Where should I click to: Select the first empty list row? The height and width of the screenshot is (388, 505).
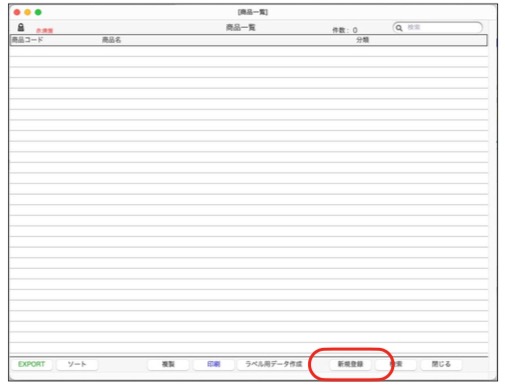pyautogui.click(x=249, y=51)
